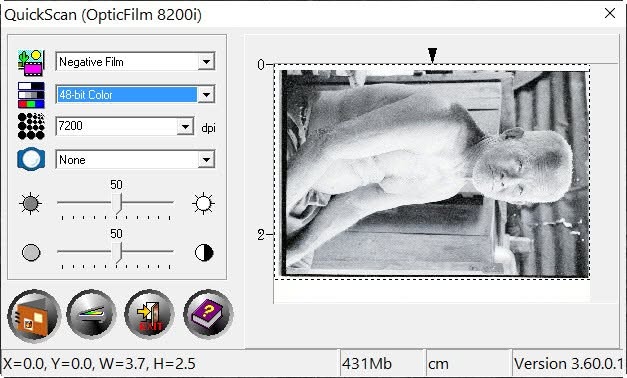Image resolution: width=627 pixels, height=378 pixels.
Task: Open the 48-bit Color dropdown arrow
Action: pos(206,95)
